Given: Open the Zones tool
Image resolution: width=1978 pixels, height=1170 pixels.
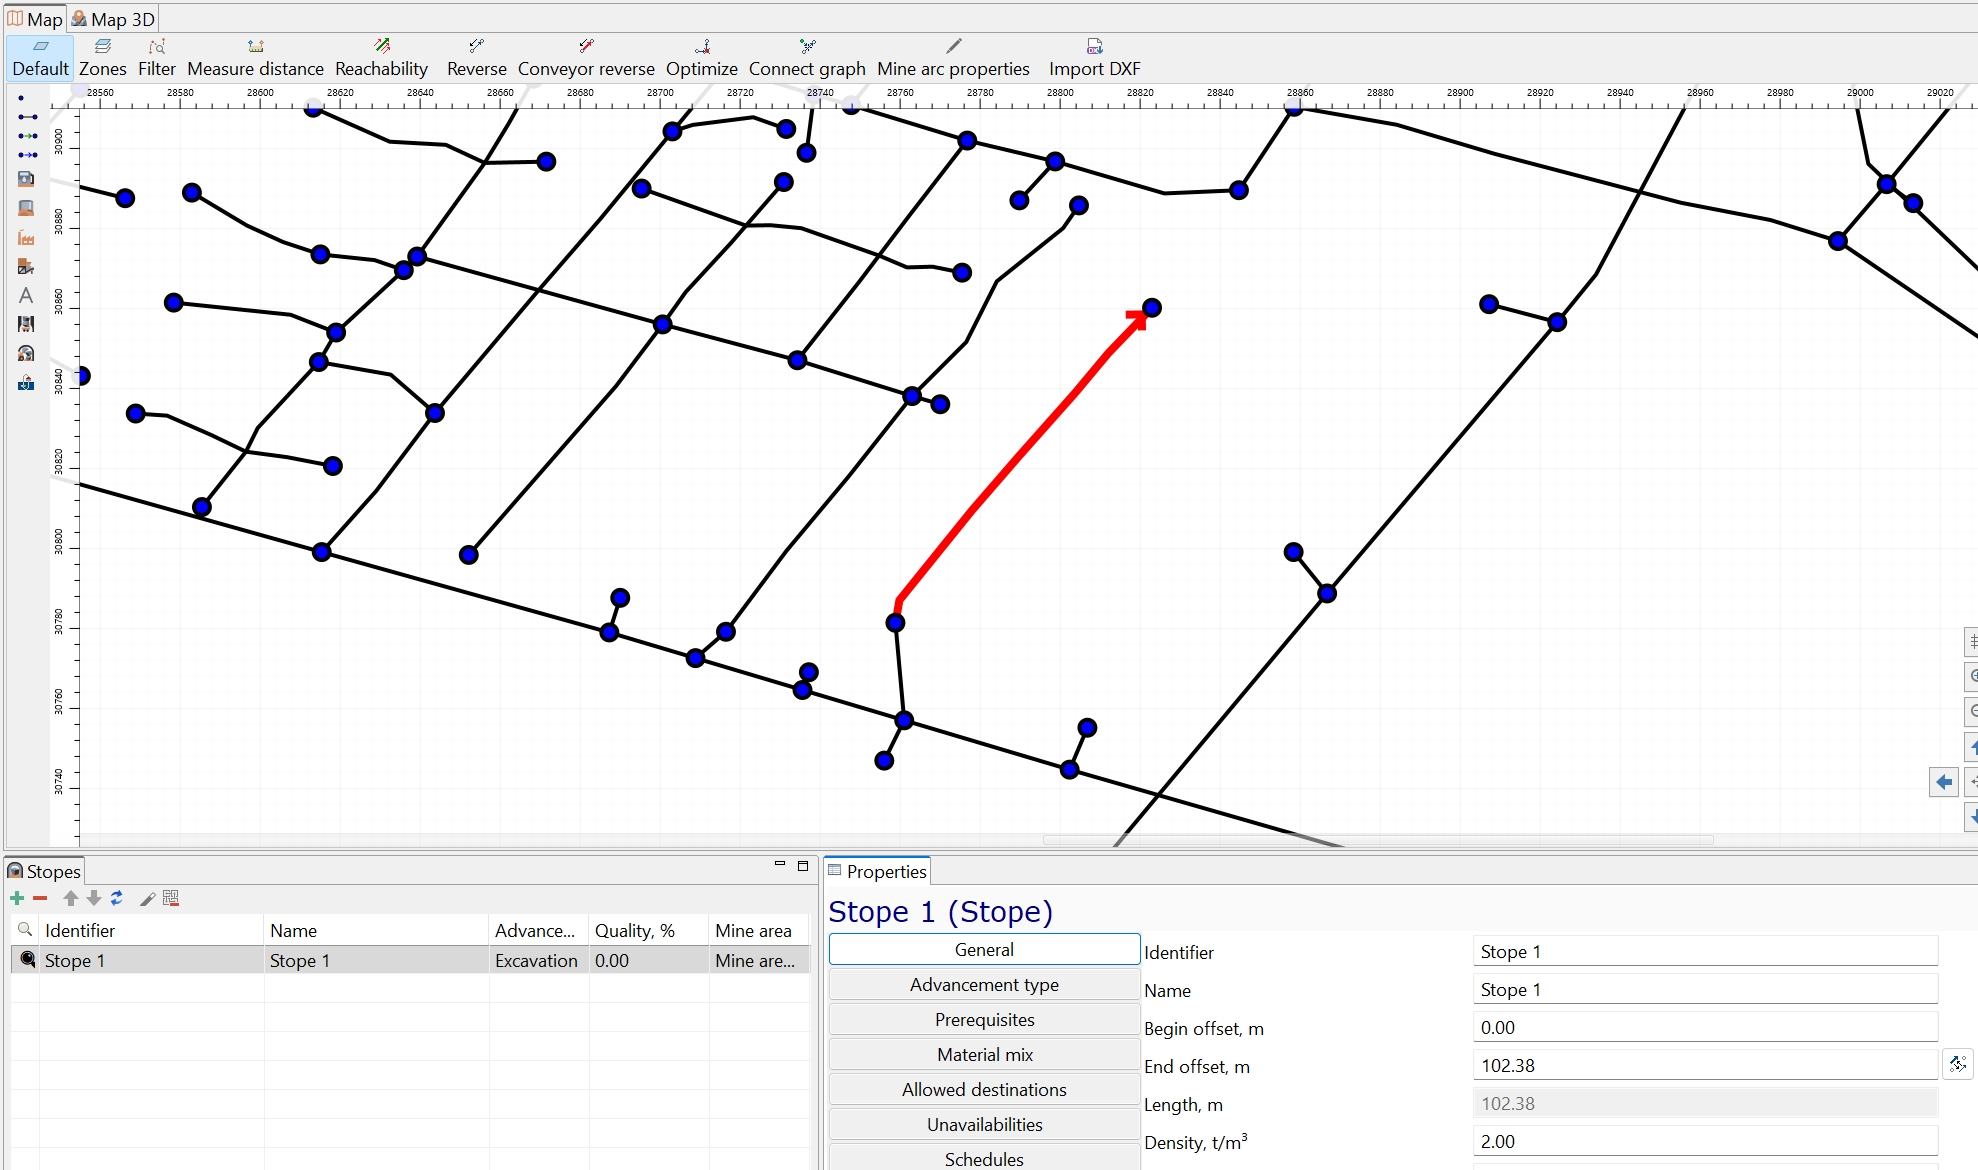Looking at the screenshot, I should [103, 58].
